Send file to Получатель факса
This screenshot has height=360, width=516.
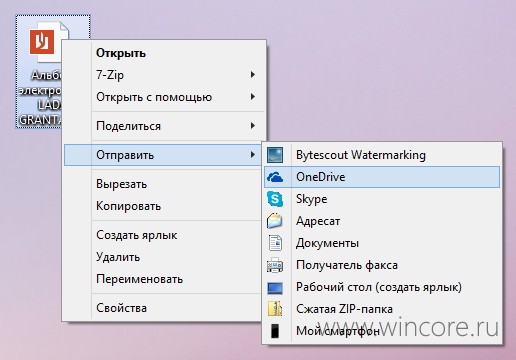pos(382,265)
